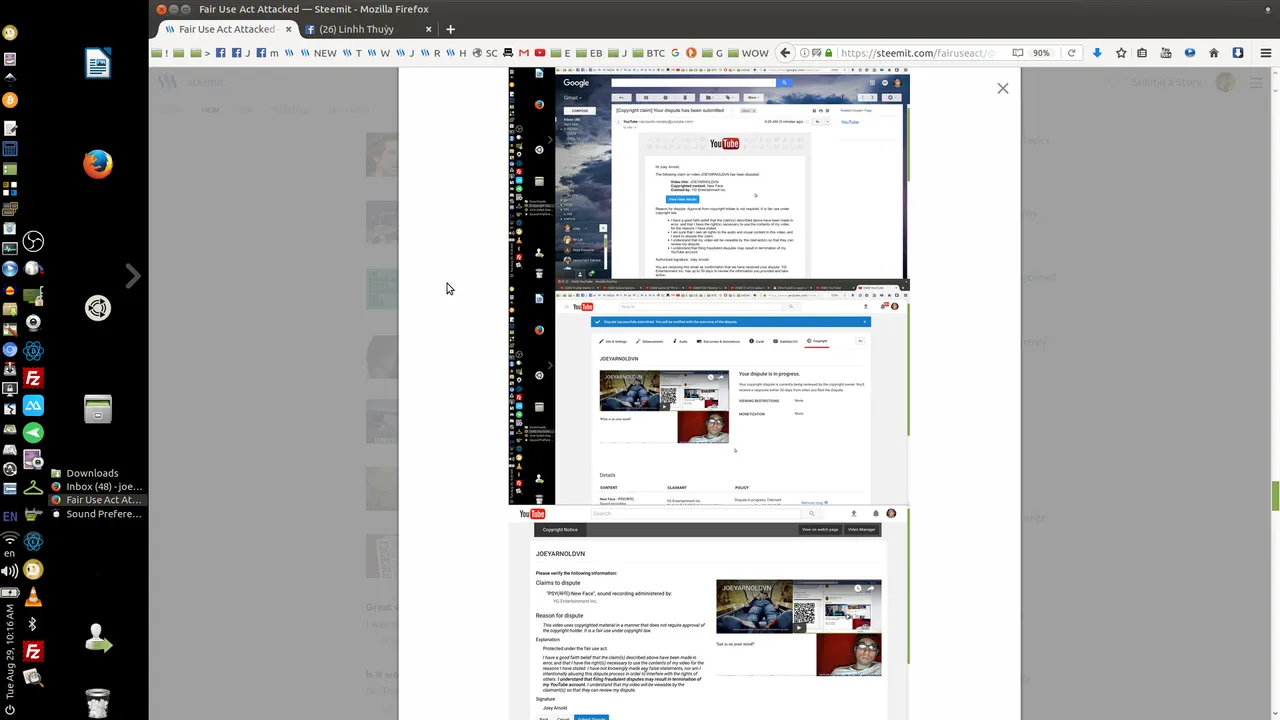The image size is (1280, 720).
Task: Open the WOW bookmark folder
Action: 747,53
